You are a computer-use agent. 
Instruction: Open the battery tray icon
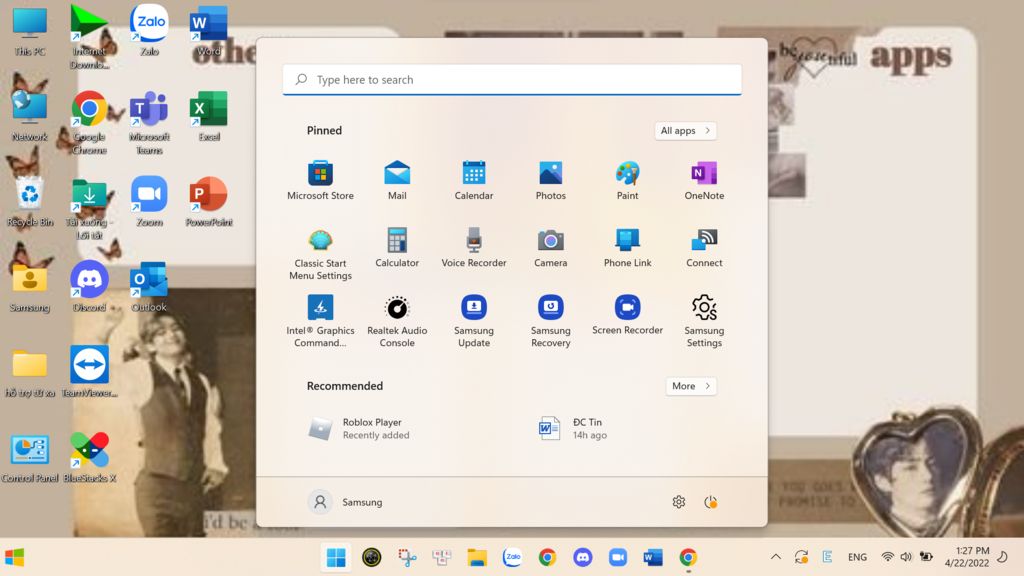pyautogui.click(x=926, y=557)
